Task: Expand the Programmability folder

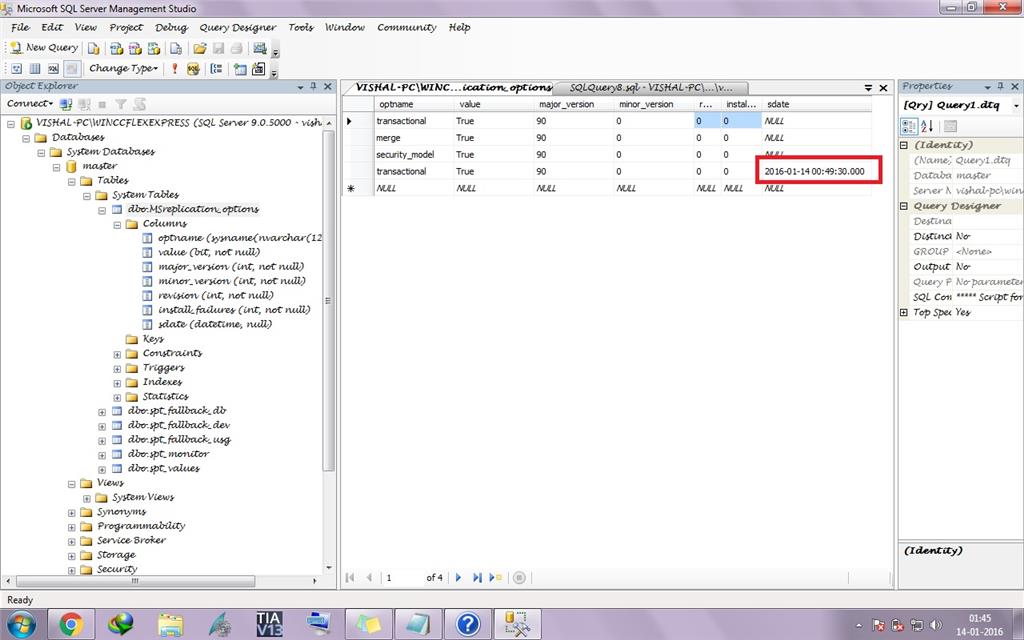Action: click(72, 527)
